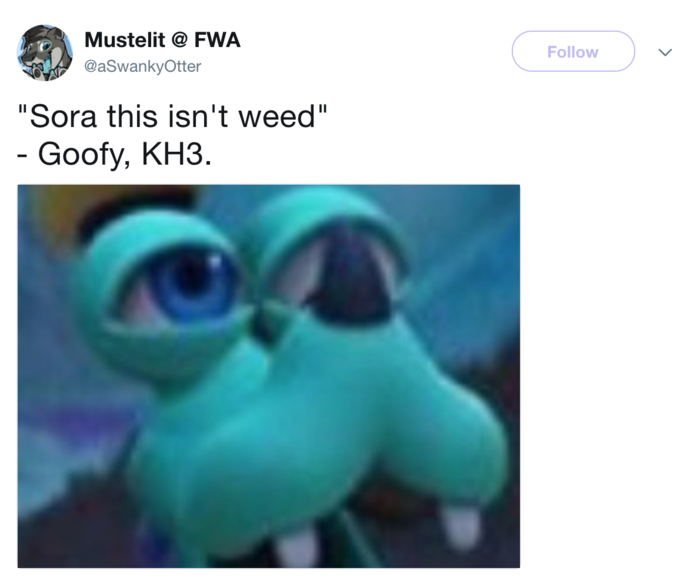Click the Follow button
The height and width of the screenshot is (581, 680).
click(573, 51)
